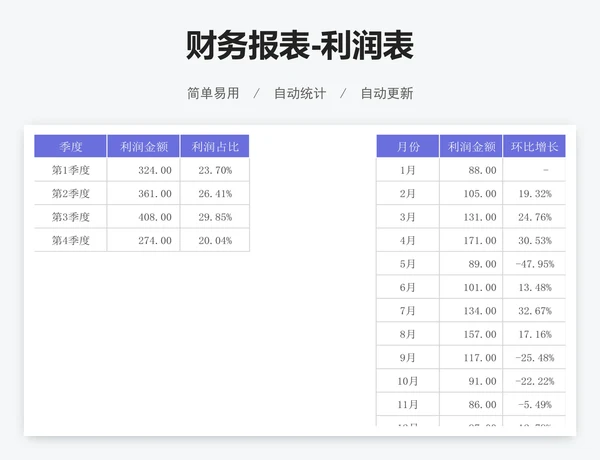600x460 pixels.
Task: Click the 自动更新 subtitle text
Action: 387,93
